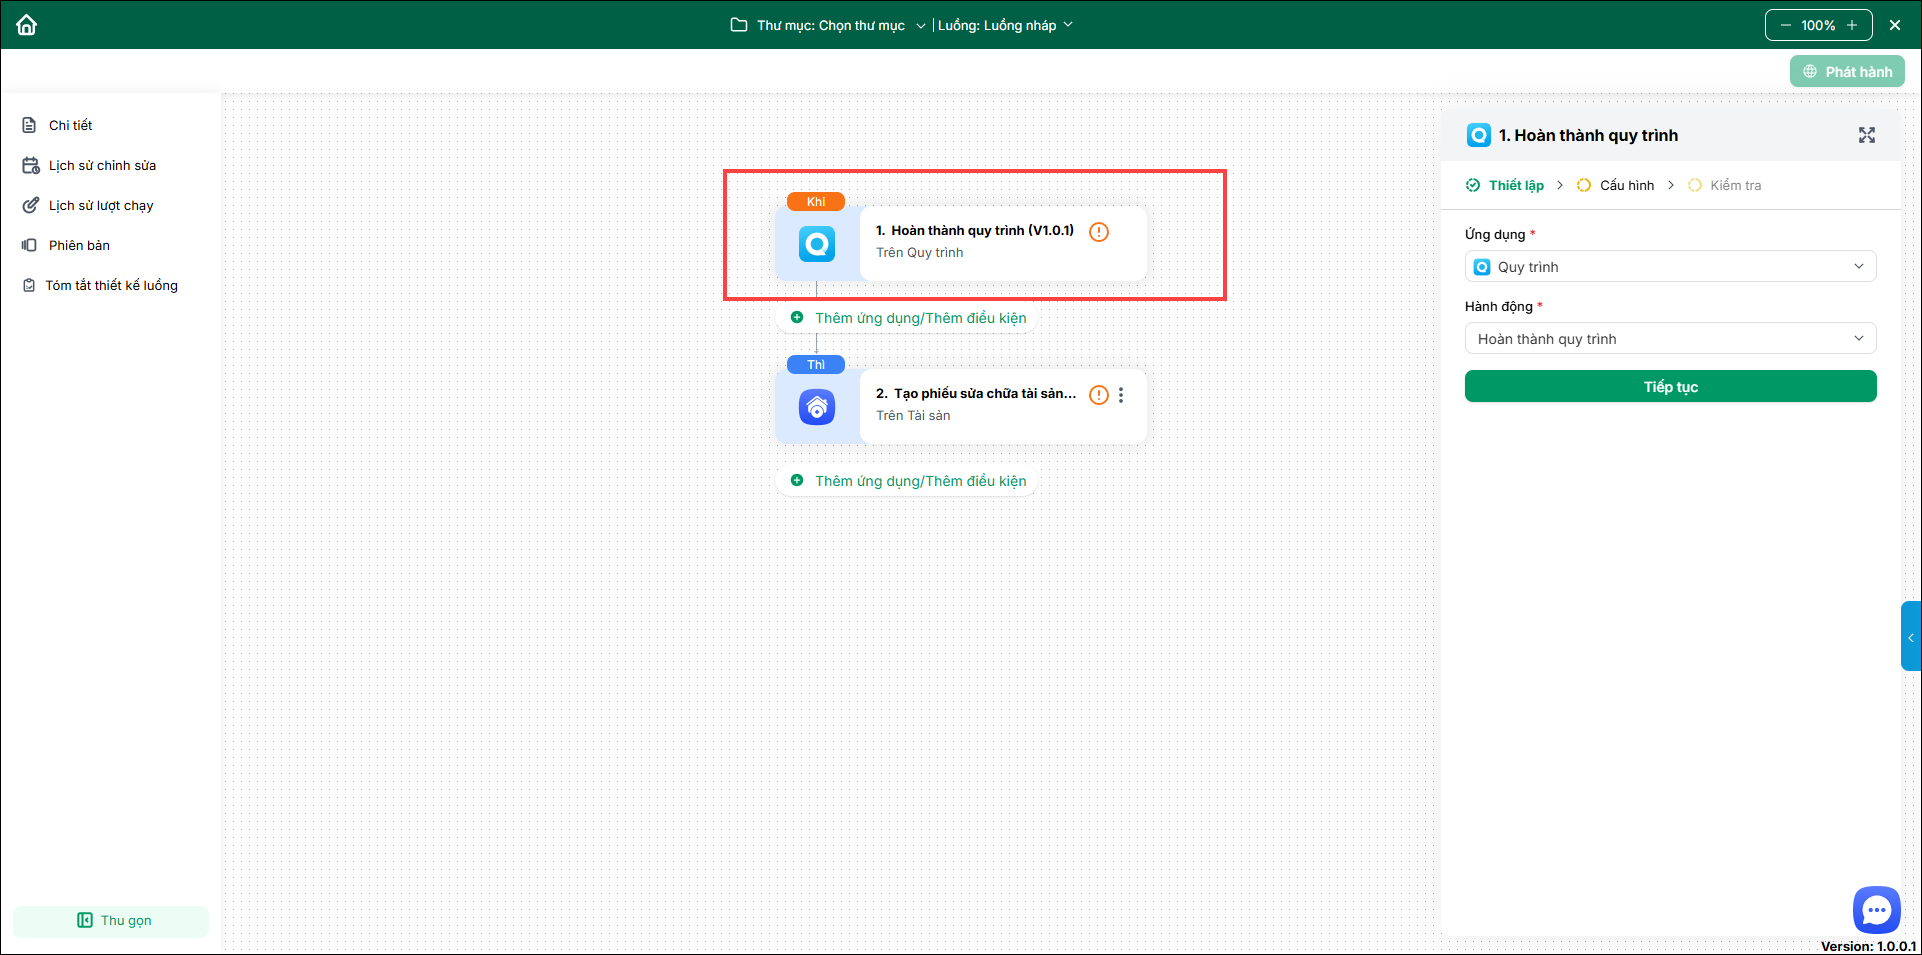The width and height of the screenshot is (1922, 955).
Task: Collapse the sidebar with Thu gọn
Action: pyautogui.click(x=111, y=921)
